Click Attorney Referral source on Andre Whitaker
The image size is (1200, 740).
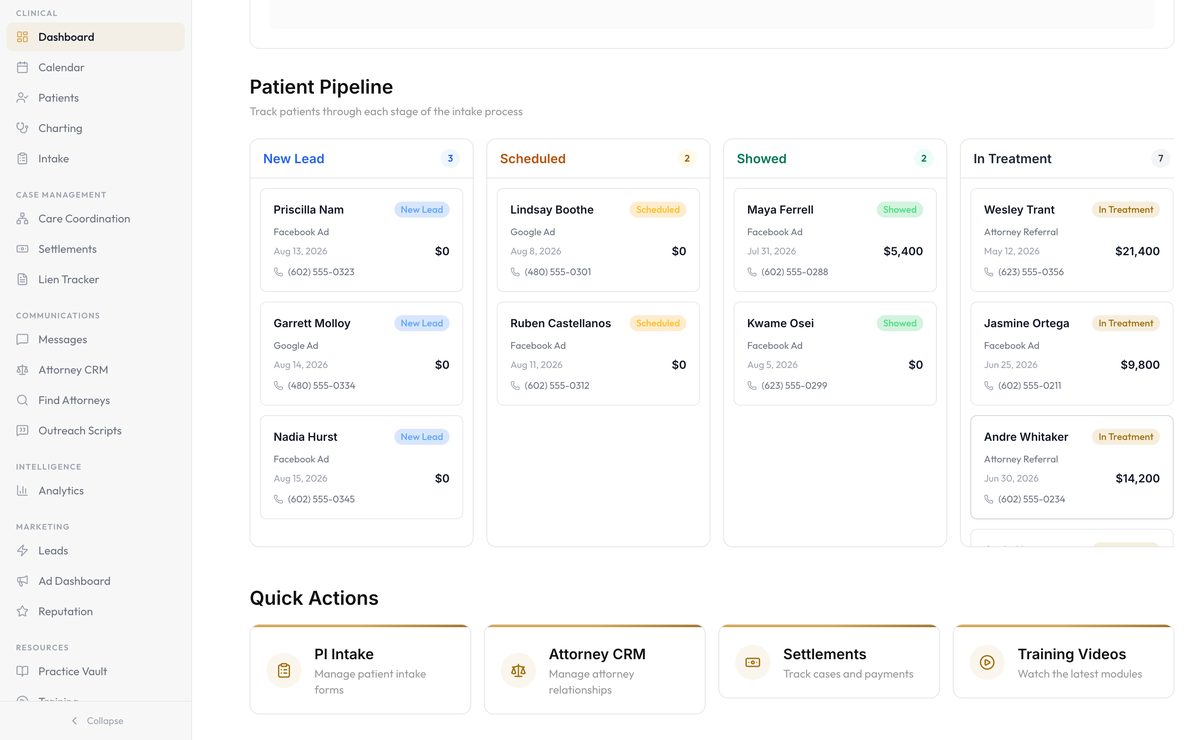point(1021,459)
